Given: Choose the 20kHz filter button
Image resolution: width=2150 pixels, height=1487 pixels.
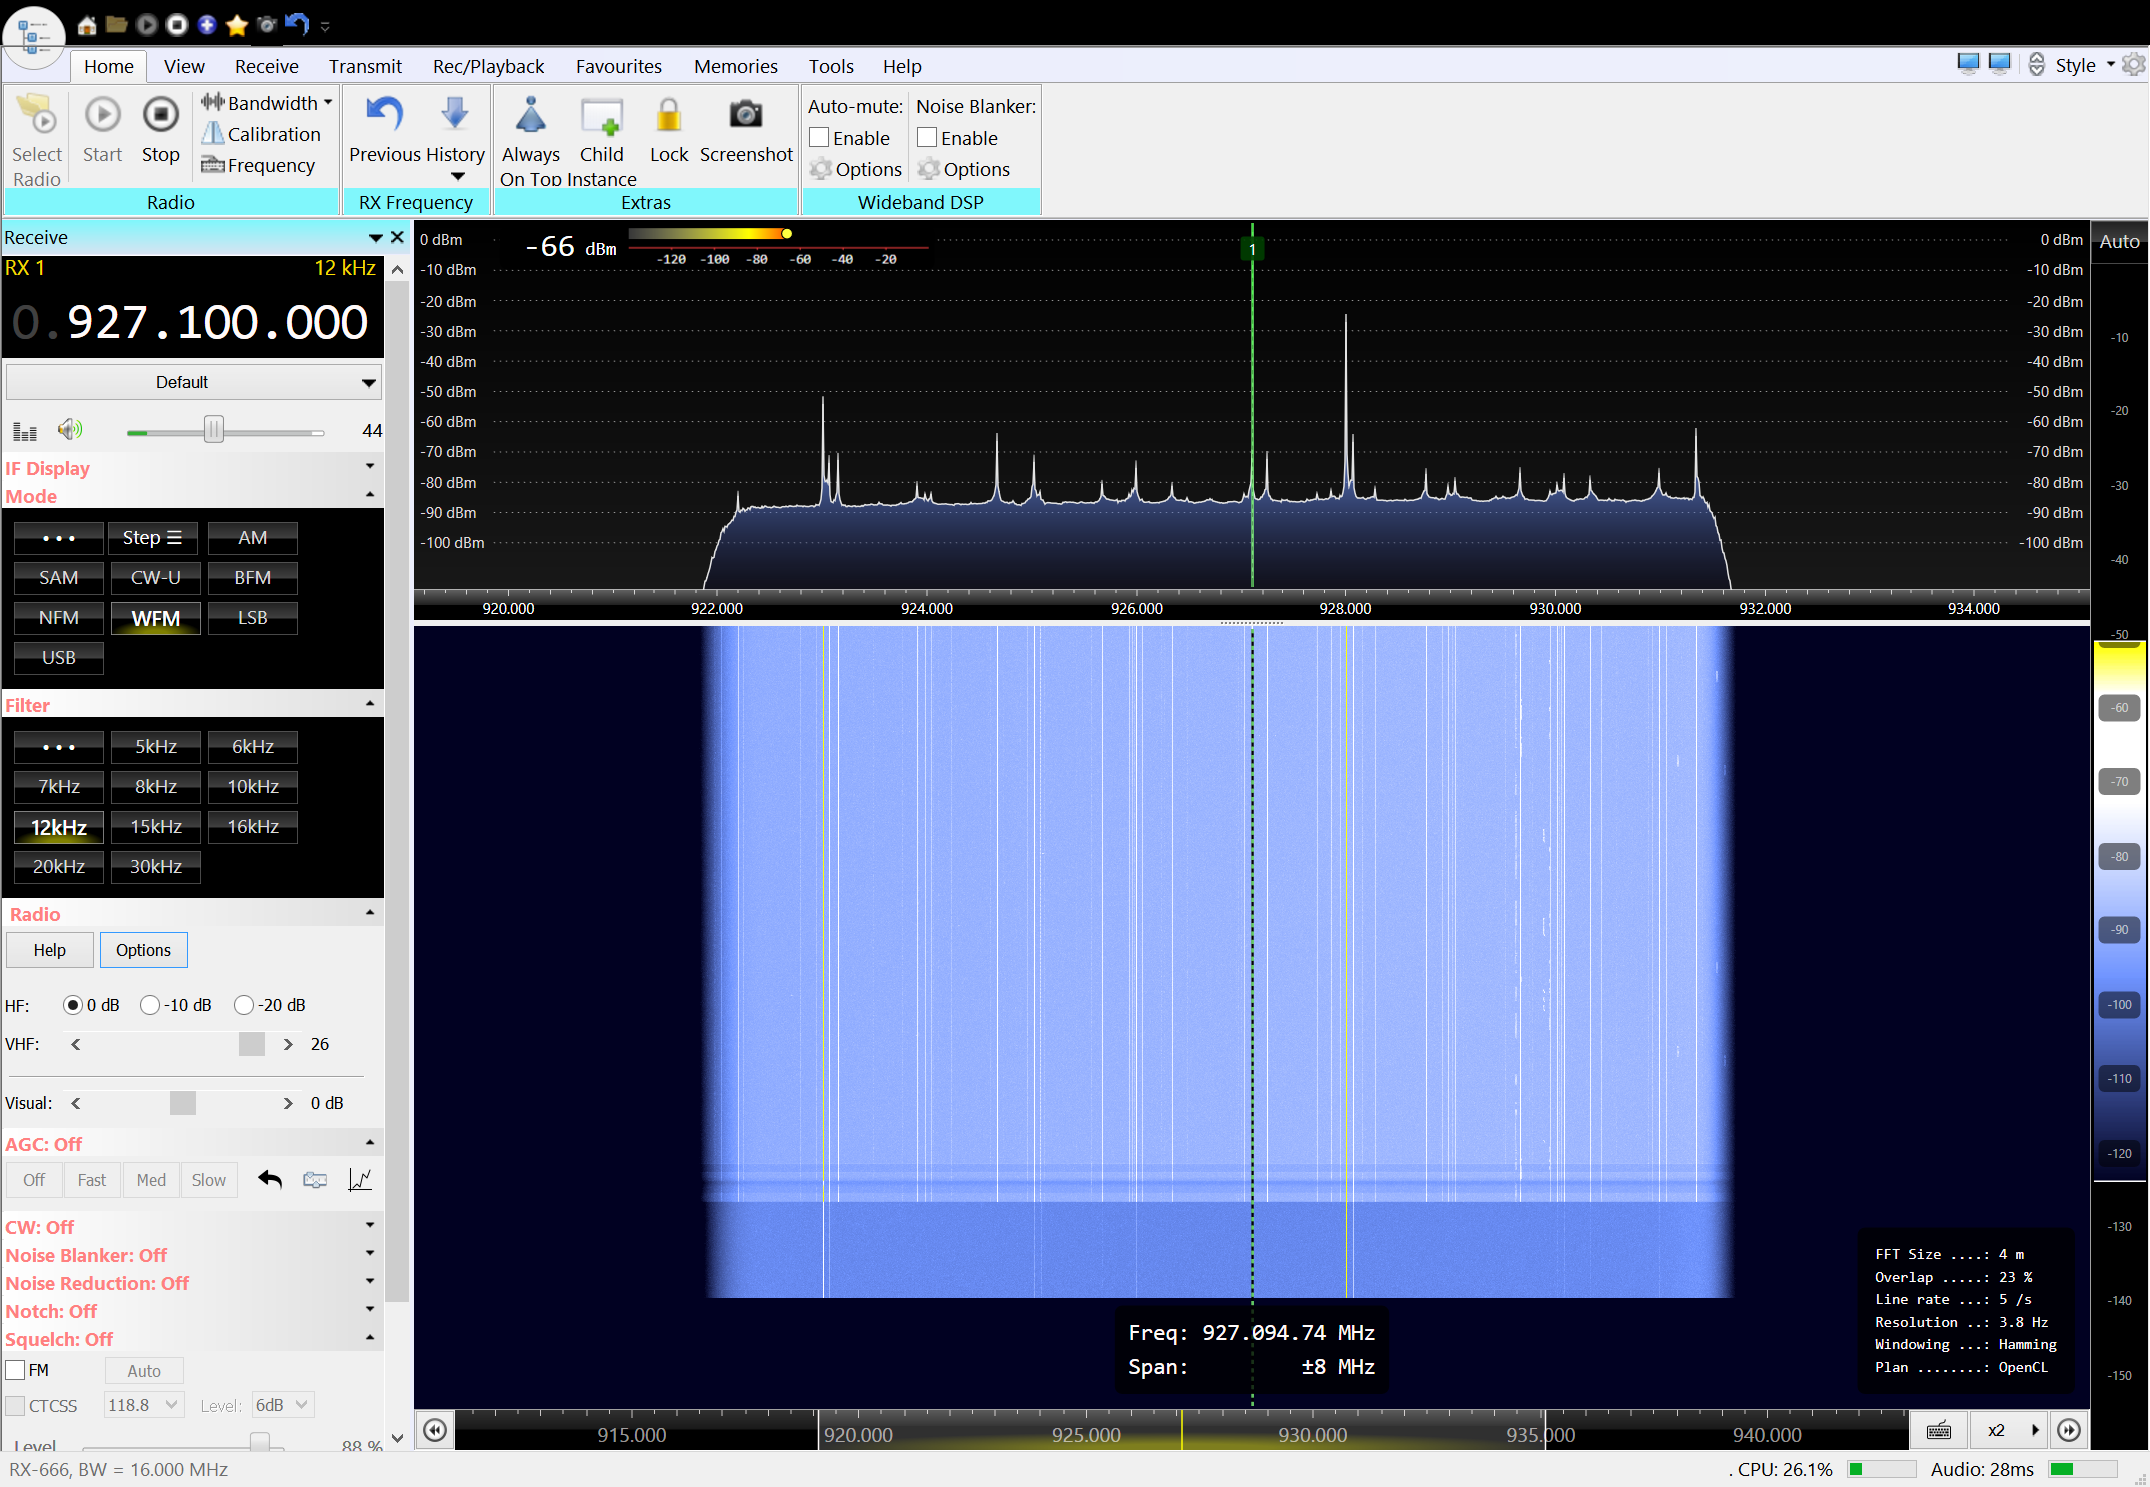Looking at the screenshot, I should (58, 867).
